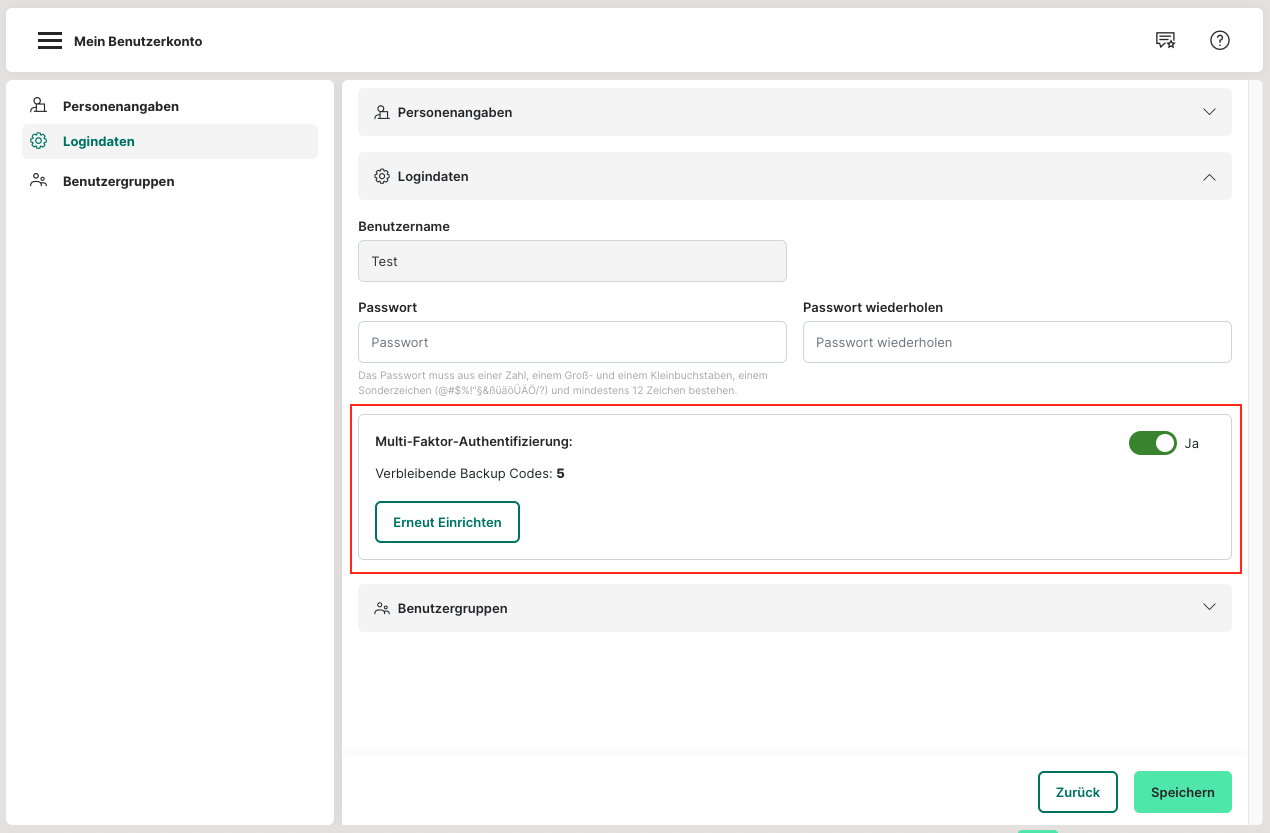Go to Personenangaben in the sidebar

pyautogui.click(x=120, y=106)
